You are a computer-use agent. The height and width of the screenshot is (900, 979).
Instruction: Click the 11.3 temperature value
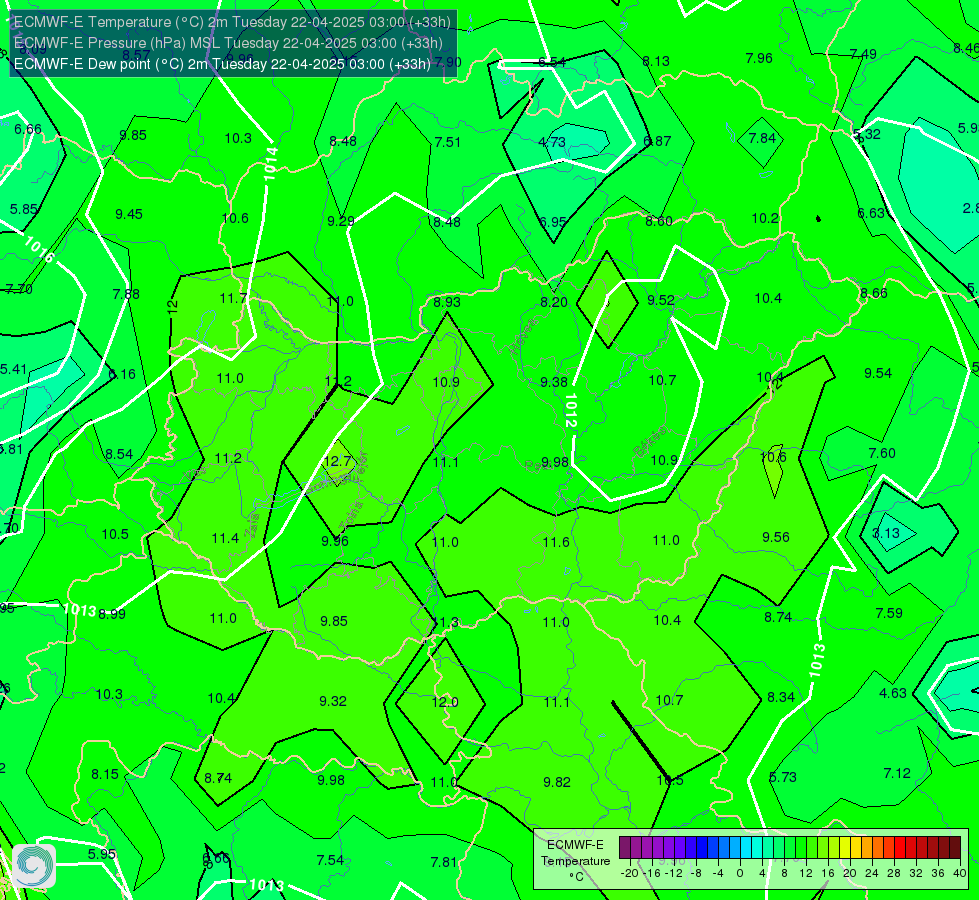[x=448, y=622]
